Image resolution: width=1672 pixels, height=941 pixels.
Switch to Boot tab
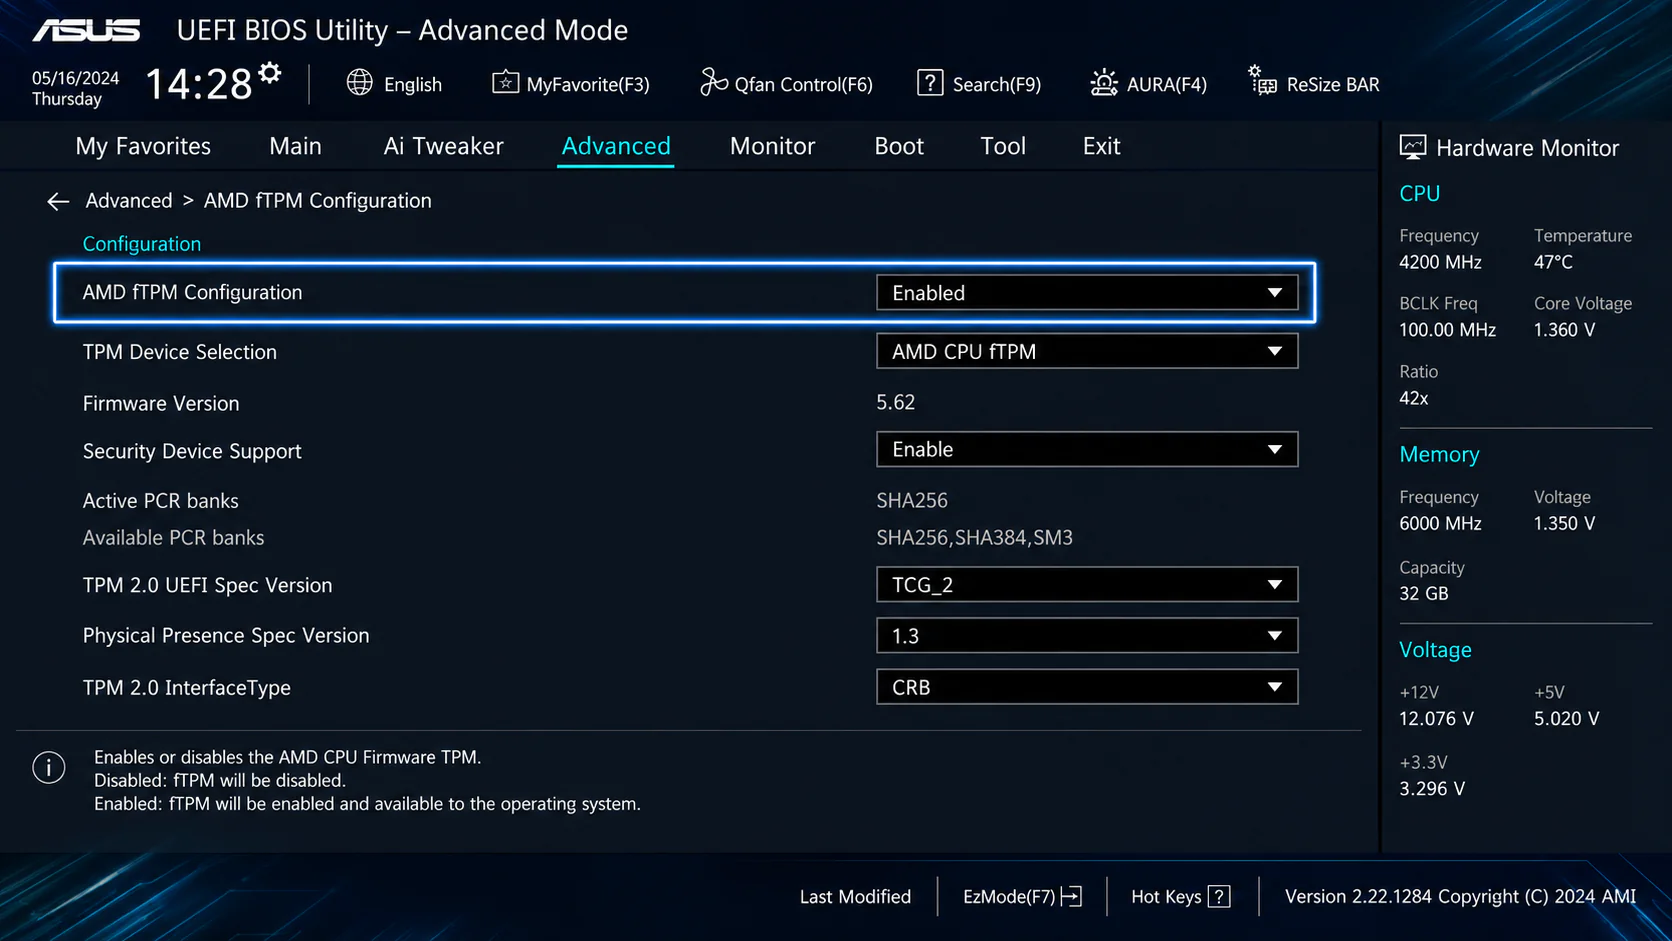(x=899, y=146)
